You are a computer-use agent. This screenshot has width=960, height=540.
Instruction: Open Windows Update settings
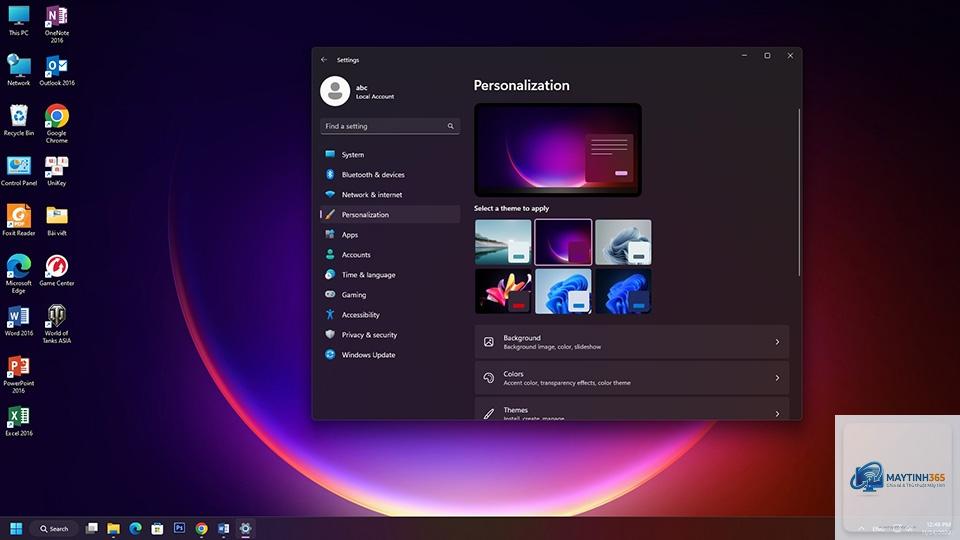389,354
